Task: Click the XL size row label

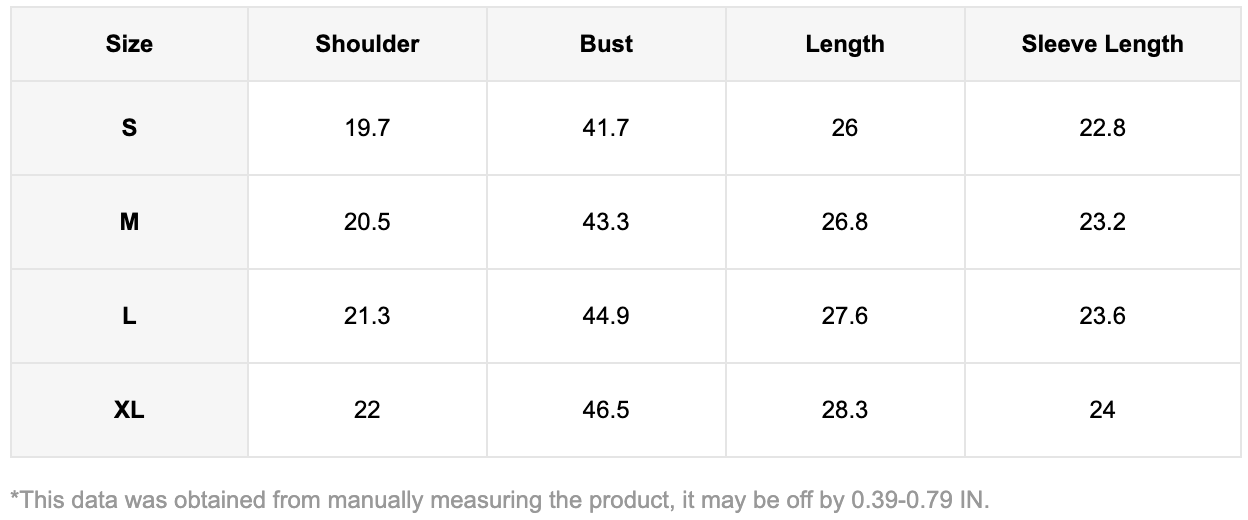Action: pos(129,410)
